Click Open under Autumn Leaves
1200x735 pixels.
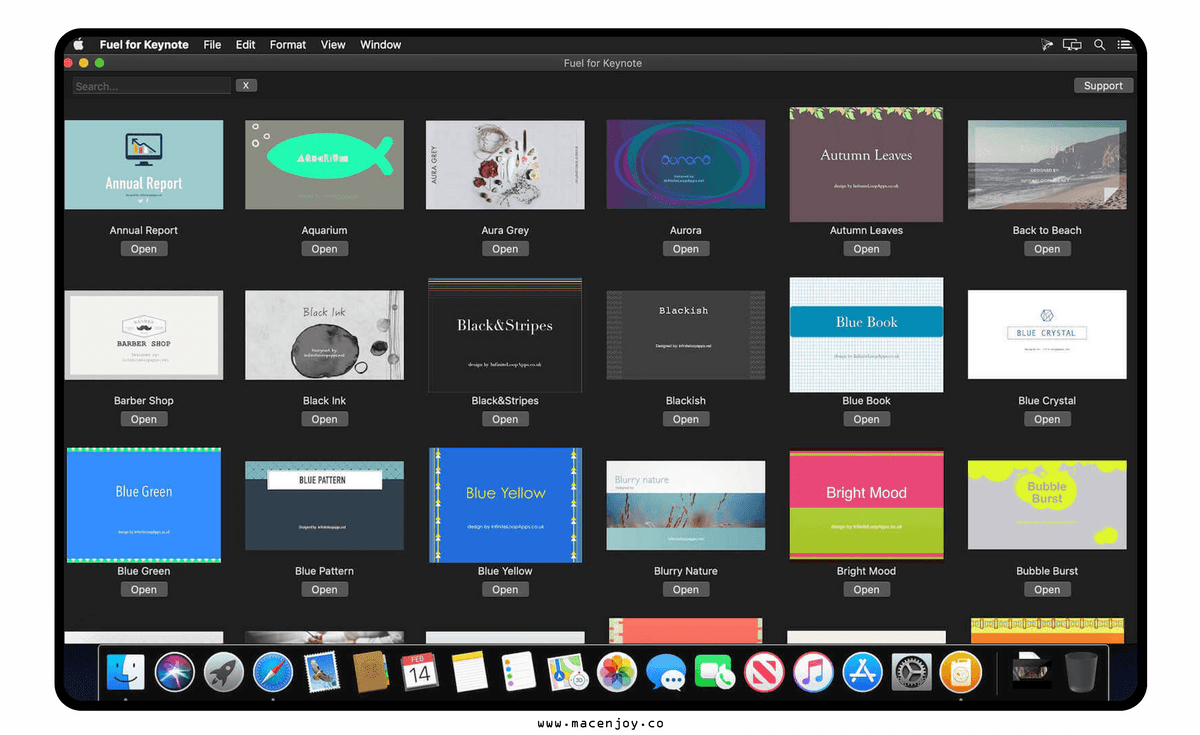point(867,249)
